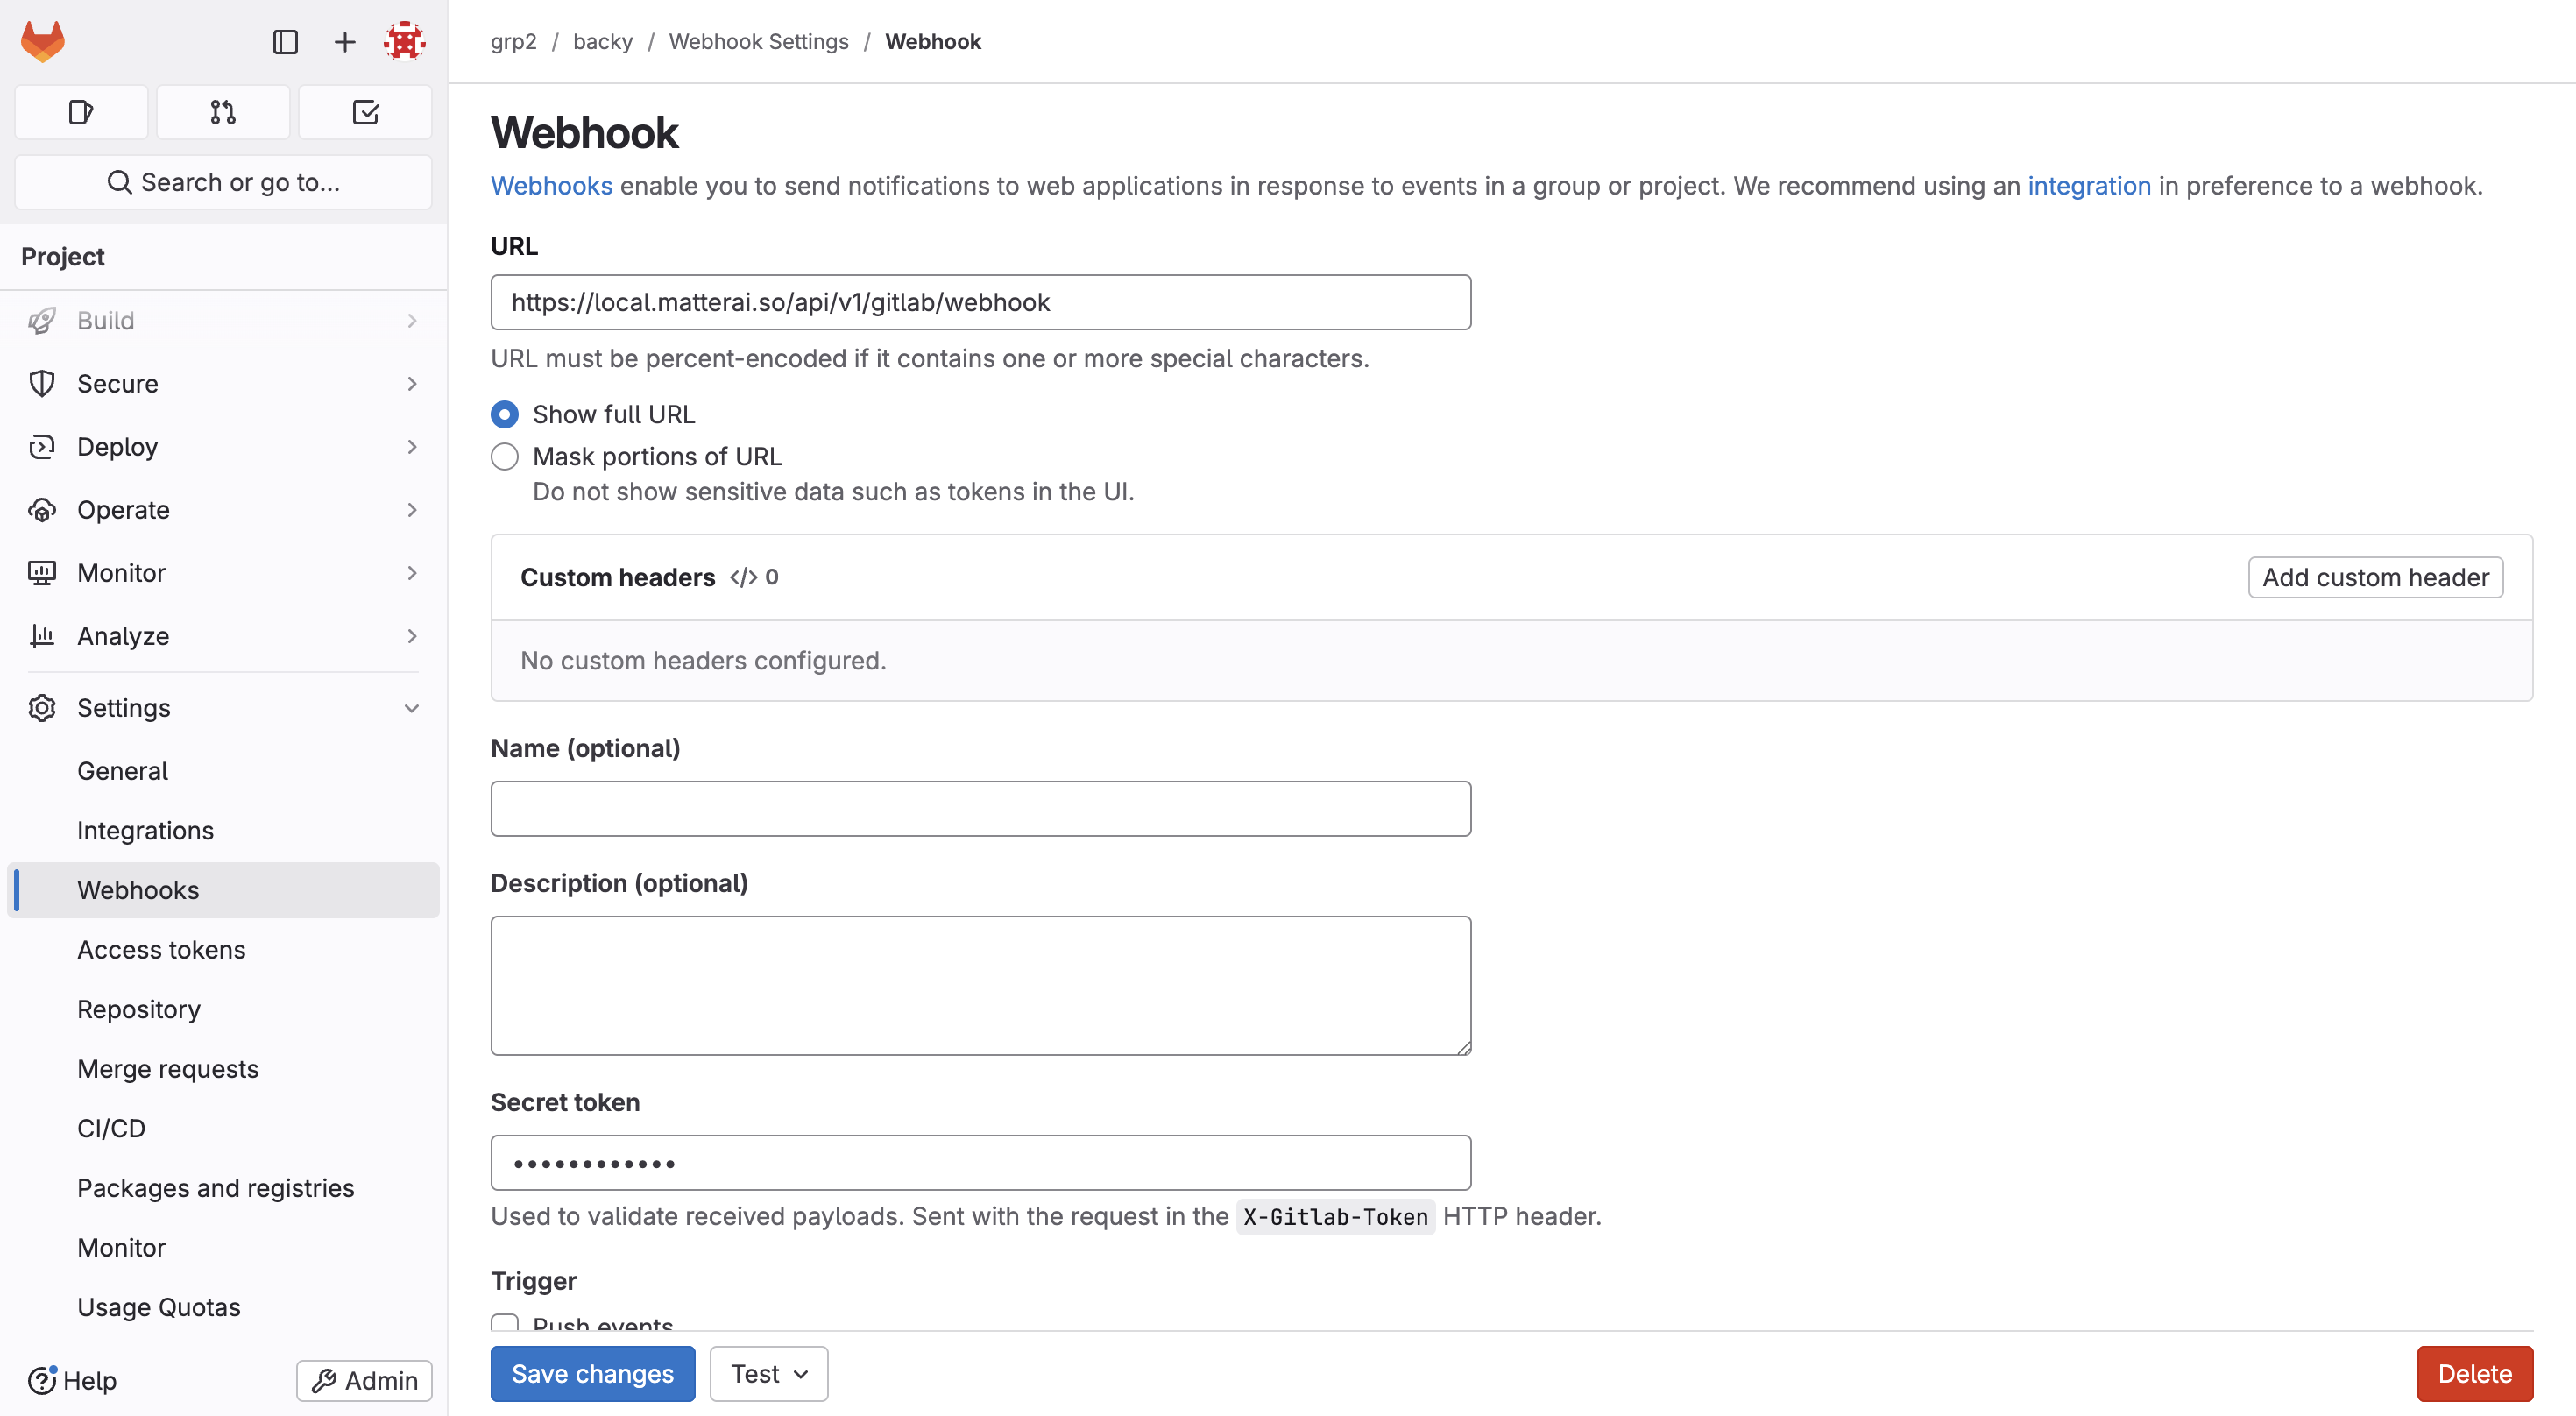Image resolution: width=2576 pixels, height=1416 pixels.
Task: Select the issues icon
Action: point(81,112)
